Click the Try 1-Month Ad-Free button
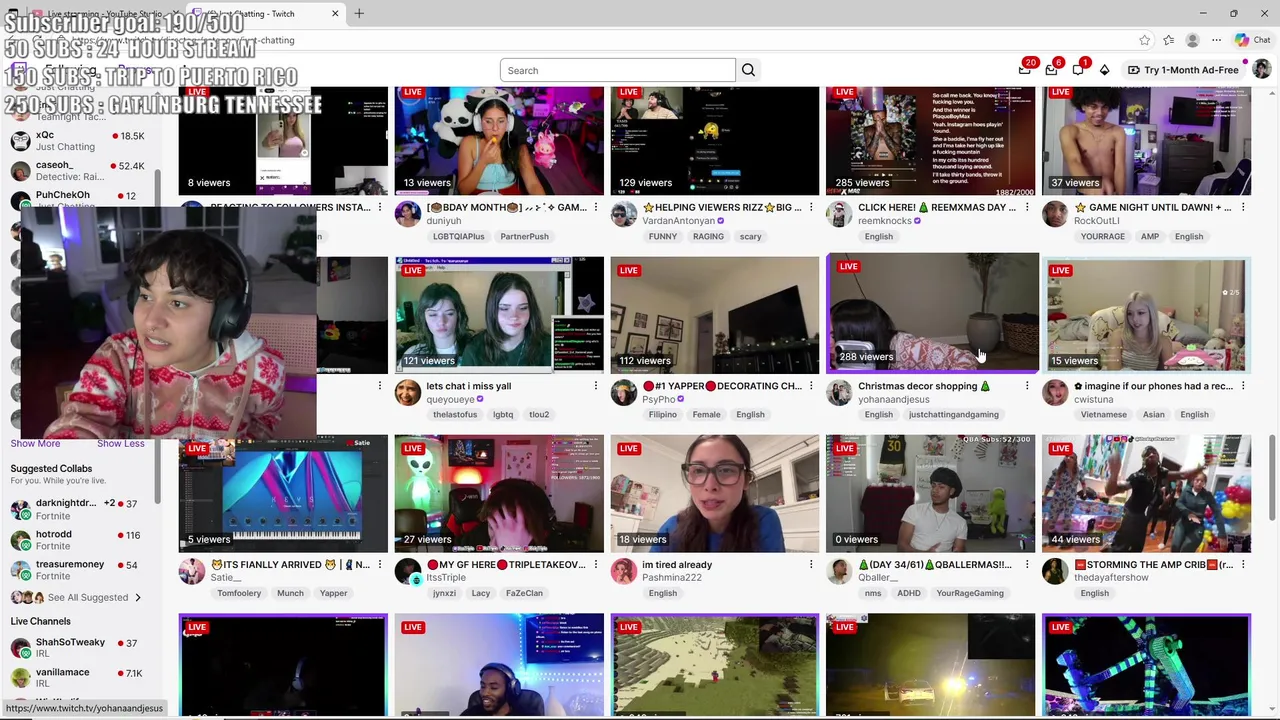 (x=1183, y=70)
